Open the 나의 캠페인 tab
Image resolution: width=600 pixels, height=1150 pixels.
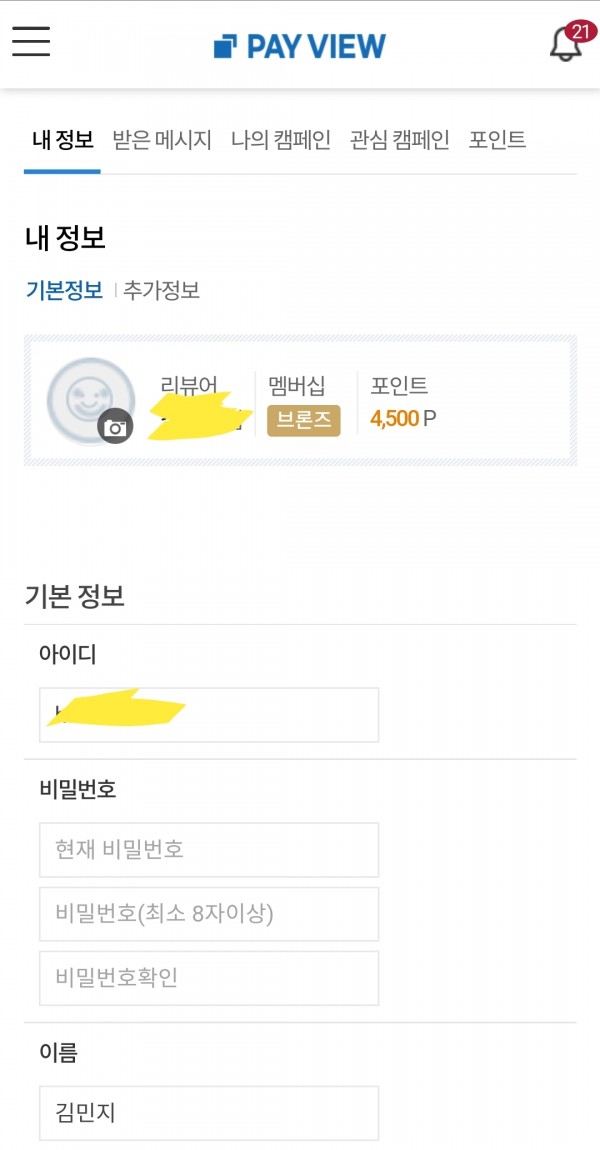280,140
